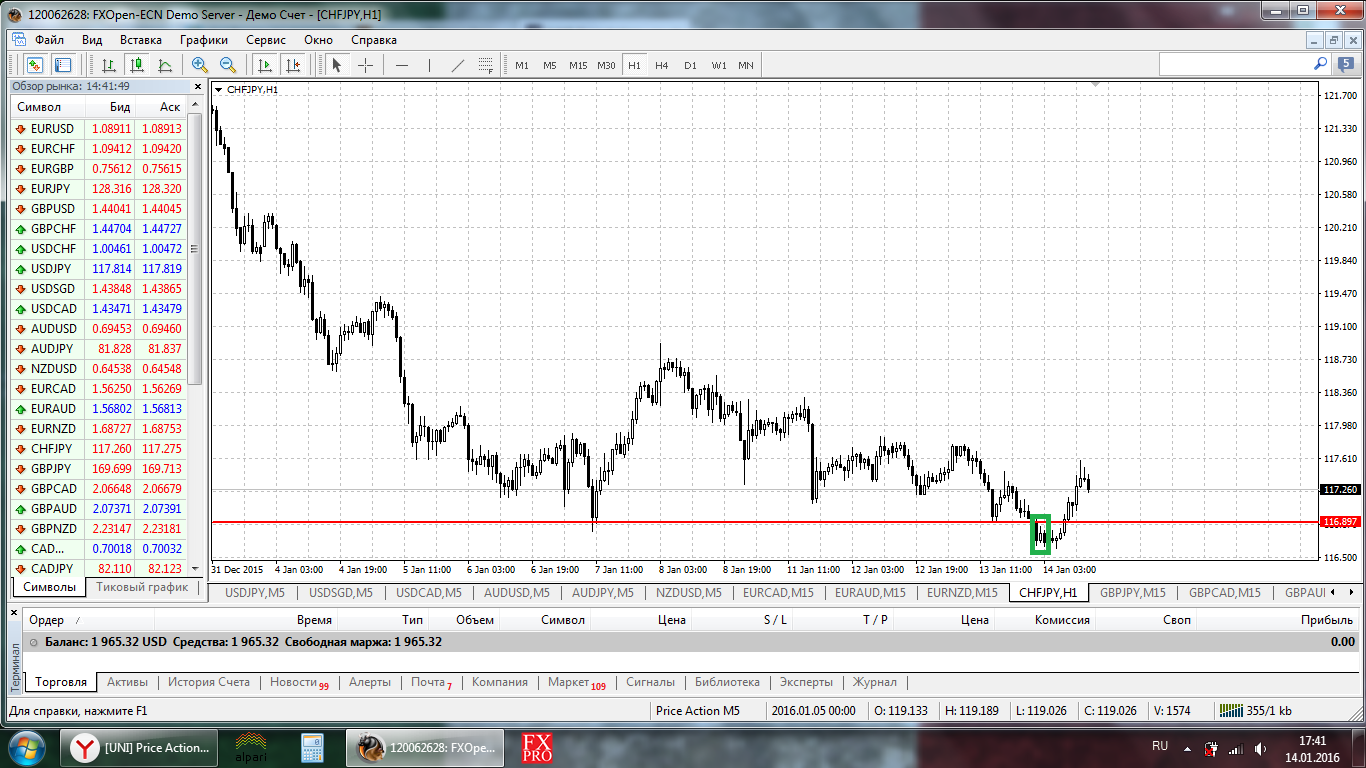The height and width of the screenshot is (768, 1366).
Task: Open the Вставка menu
Action: tap(141, 40)
